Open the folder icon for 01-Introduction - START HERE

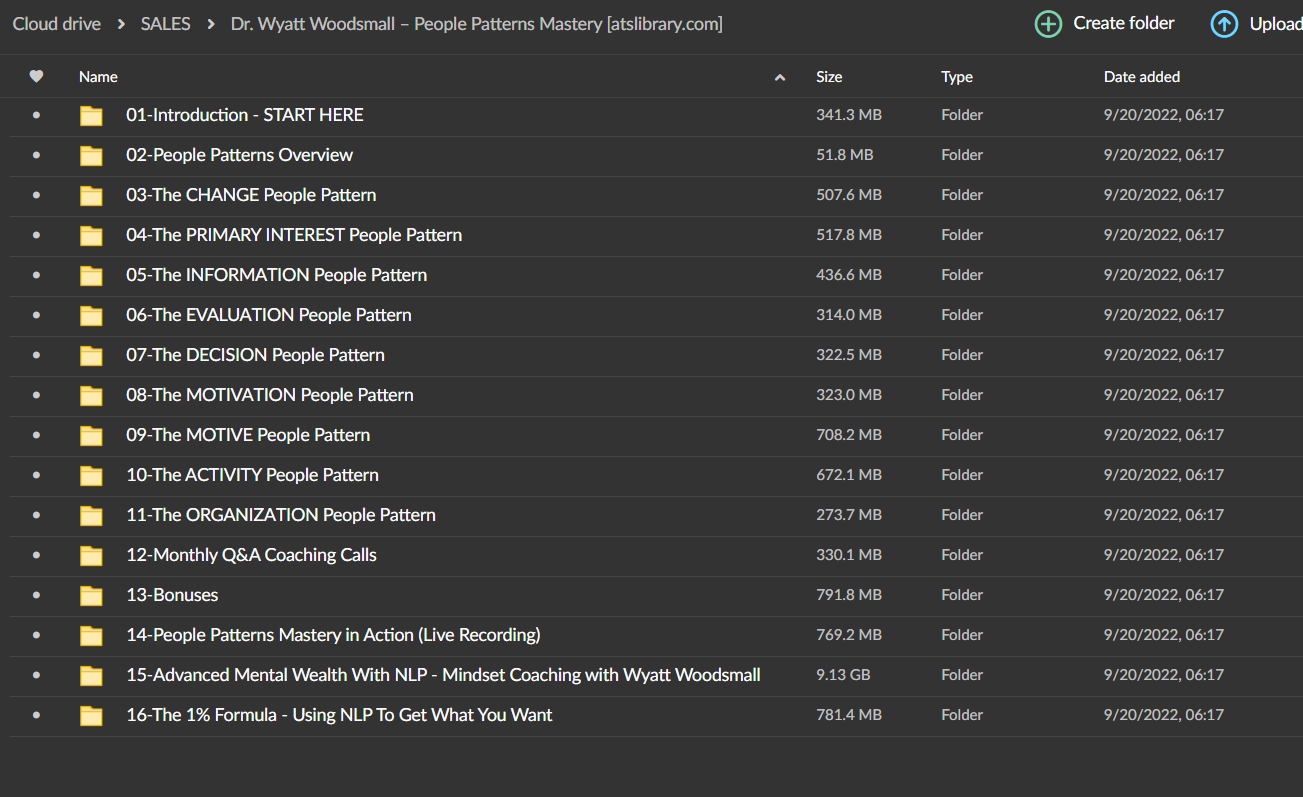click(91, 116)
